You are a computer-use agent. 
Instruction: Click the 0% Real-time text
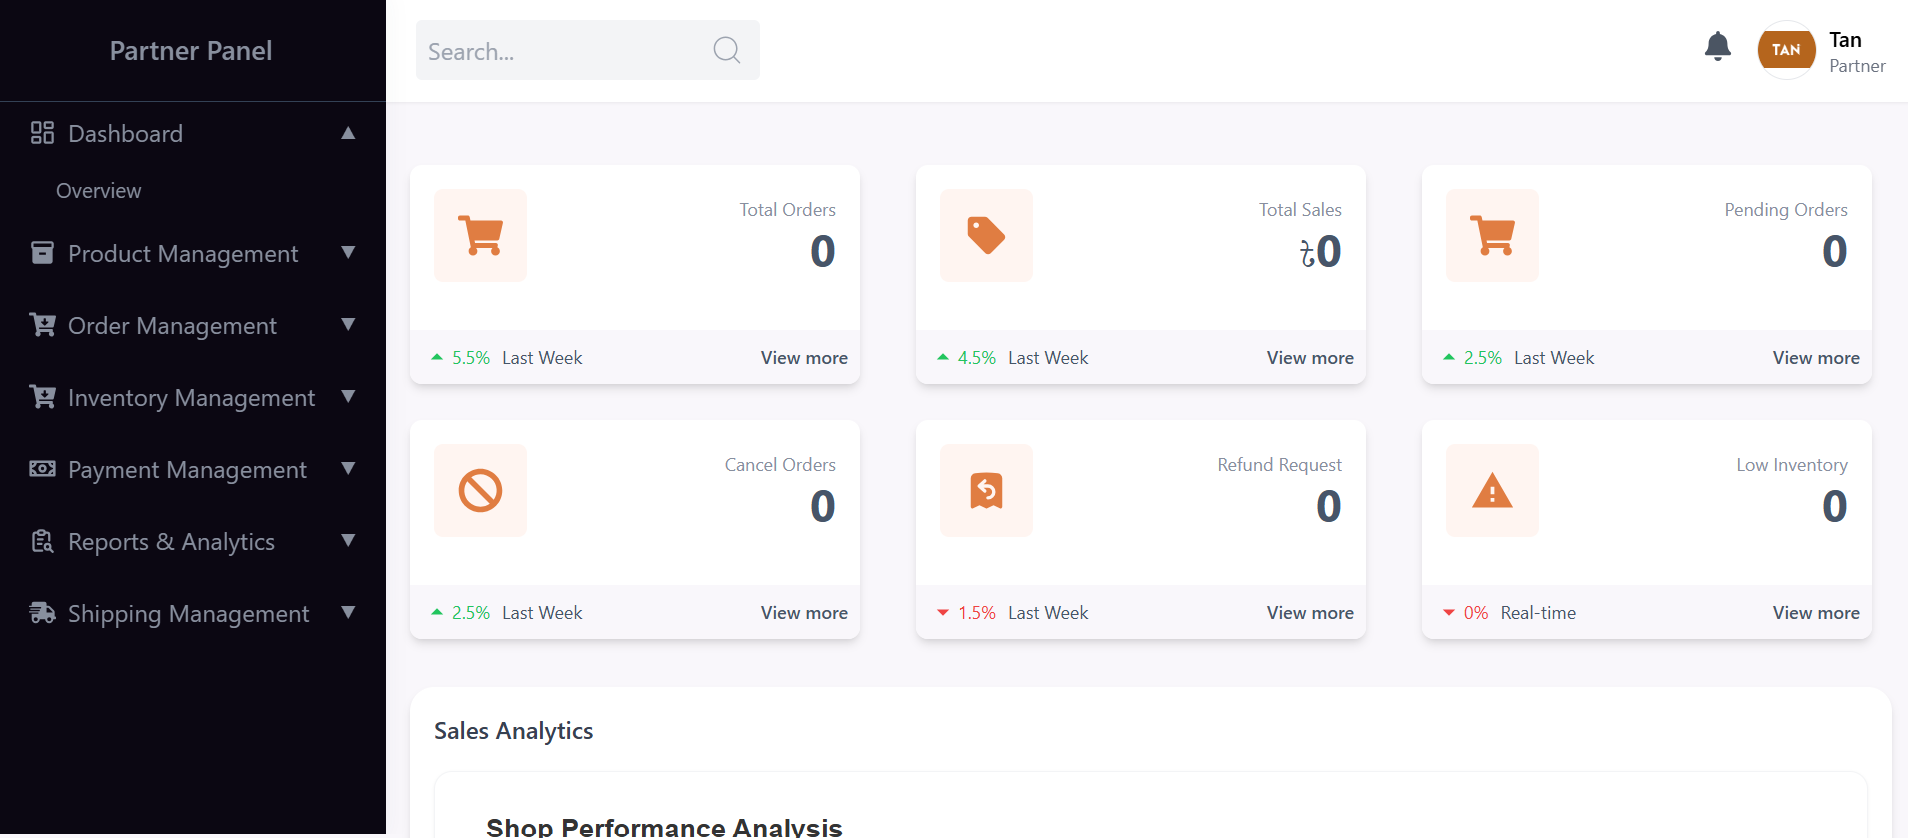click(x=1520, y=613)
